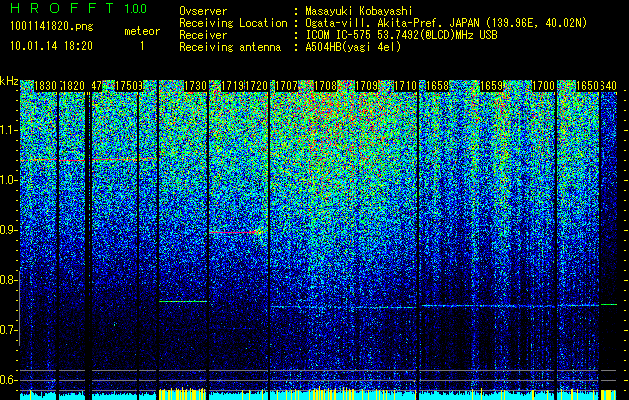Click the date stamp 10.01.14 18:20
Image resolution: width=629 pixels, height=400 pixels.
click(51, 46)
